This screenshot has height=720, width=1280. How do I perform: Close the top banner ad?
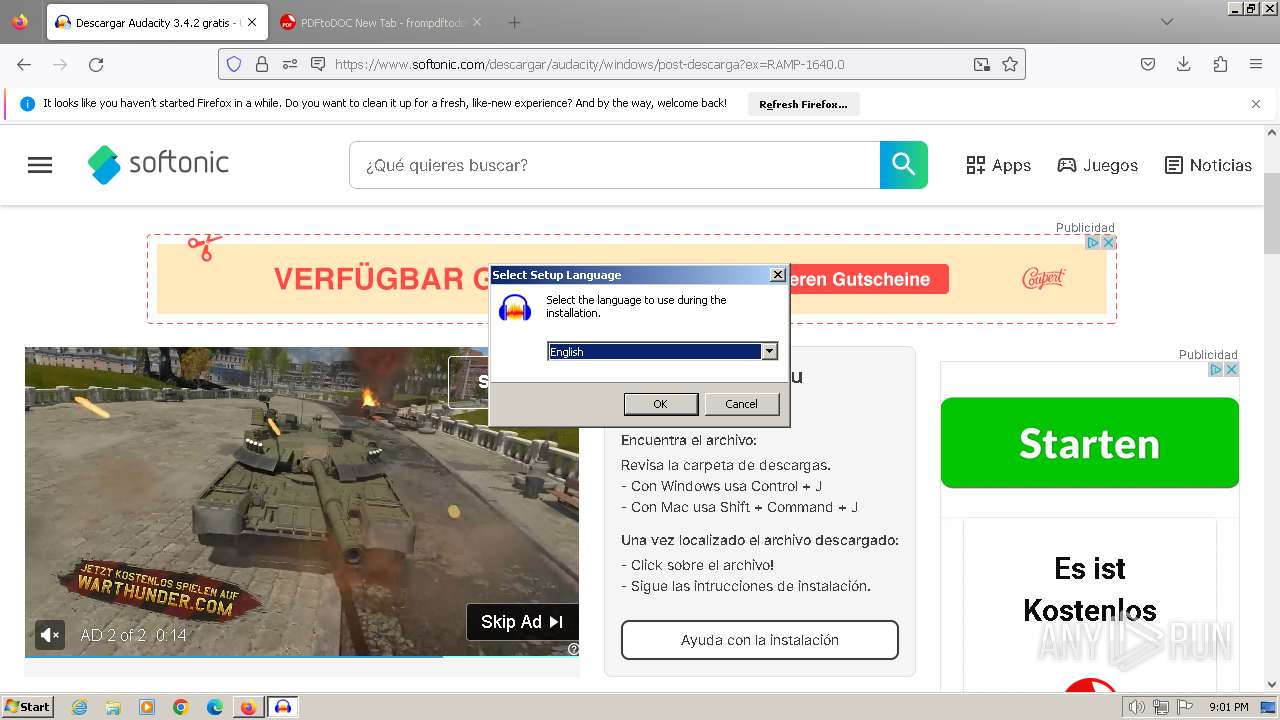pos(1107,242)
